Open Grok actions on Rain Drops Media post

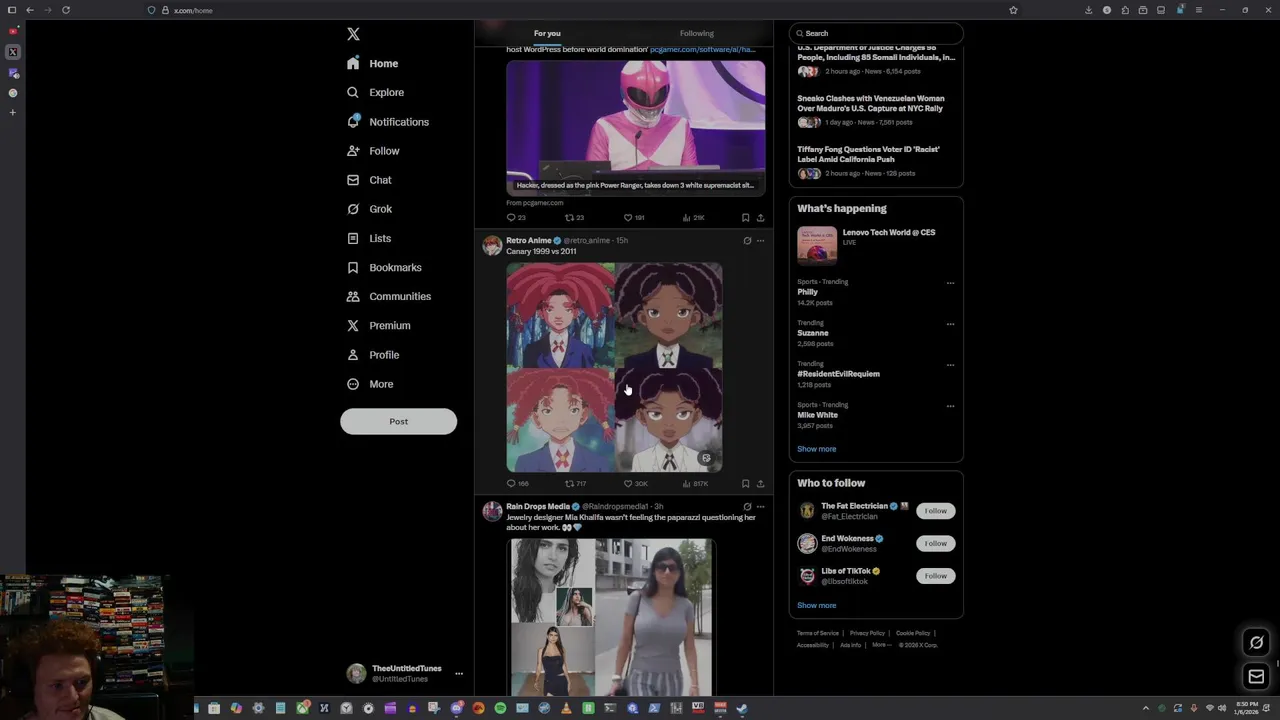point(747,507)
